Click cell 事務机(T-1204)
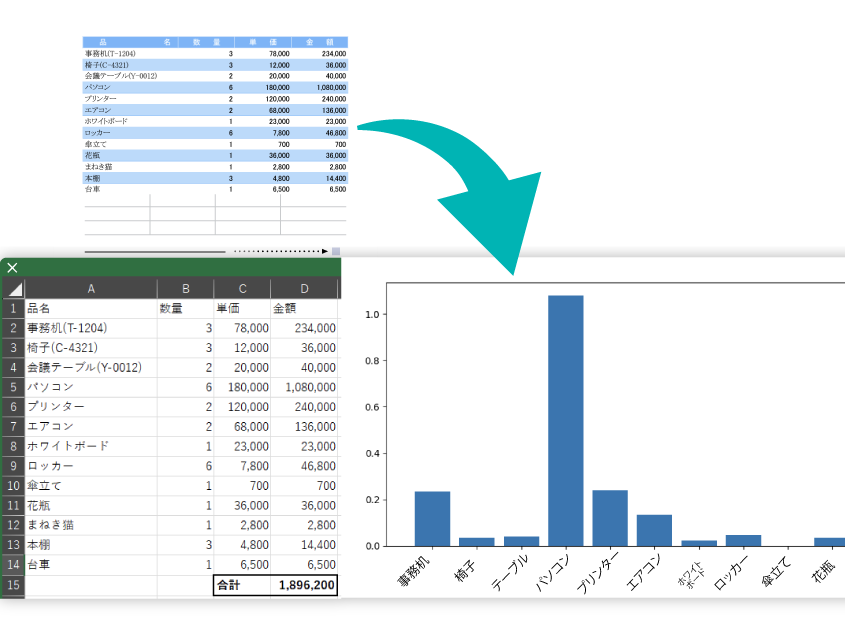This screenshot has height=635, width=845. (91, 328)
